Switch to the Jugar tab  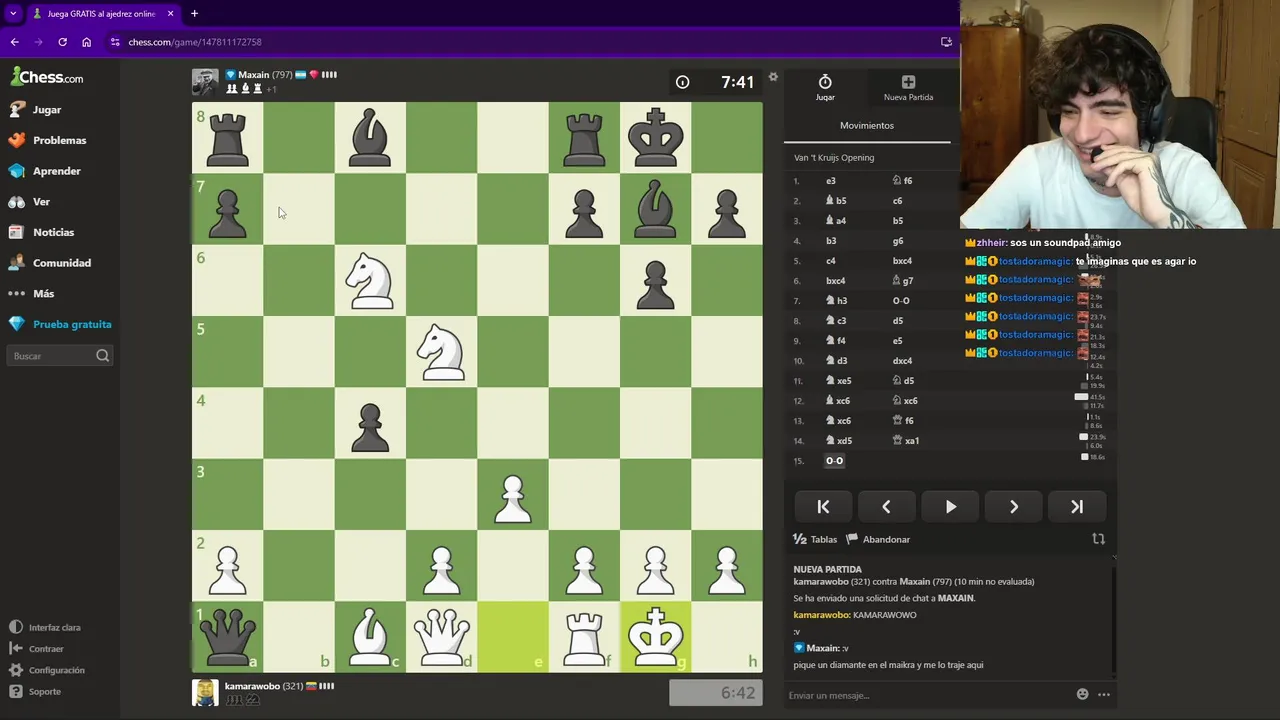(825, 87)
